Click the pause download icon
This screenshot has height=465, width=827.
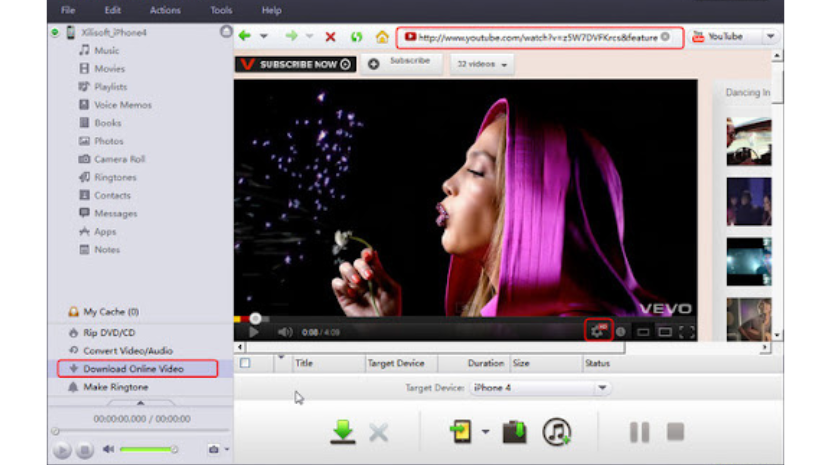[639, 431]
